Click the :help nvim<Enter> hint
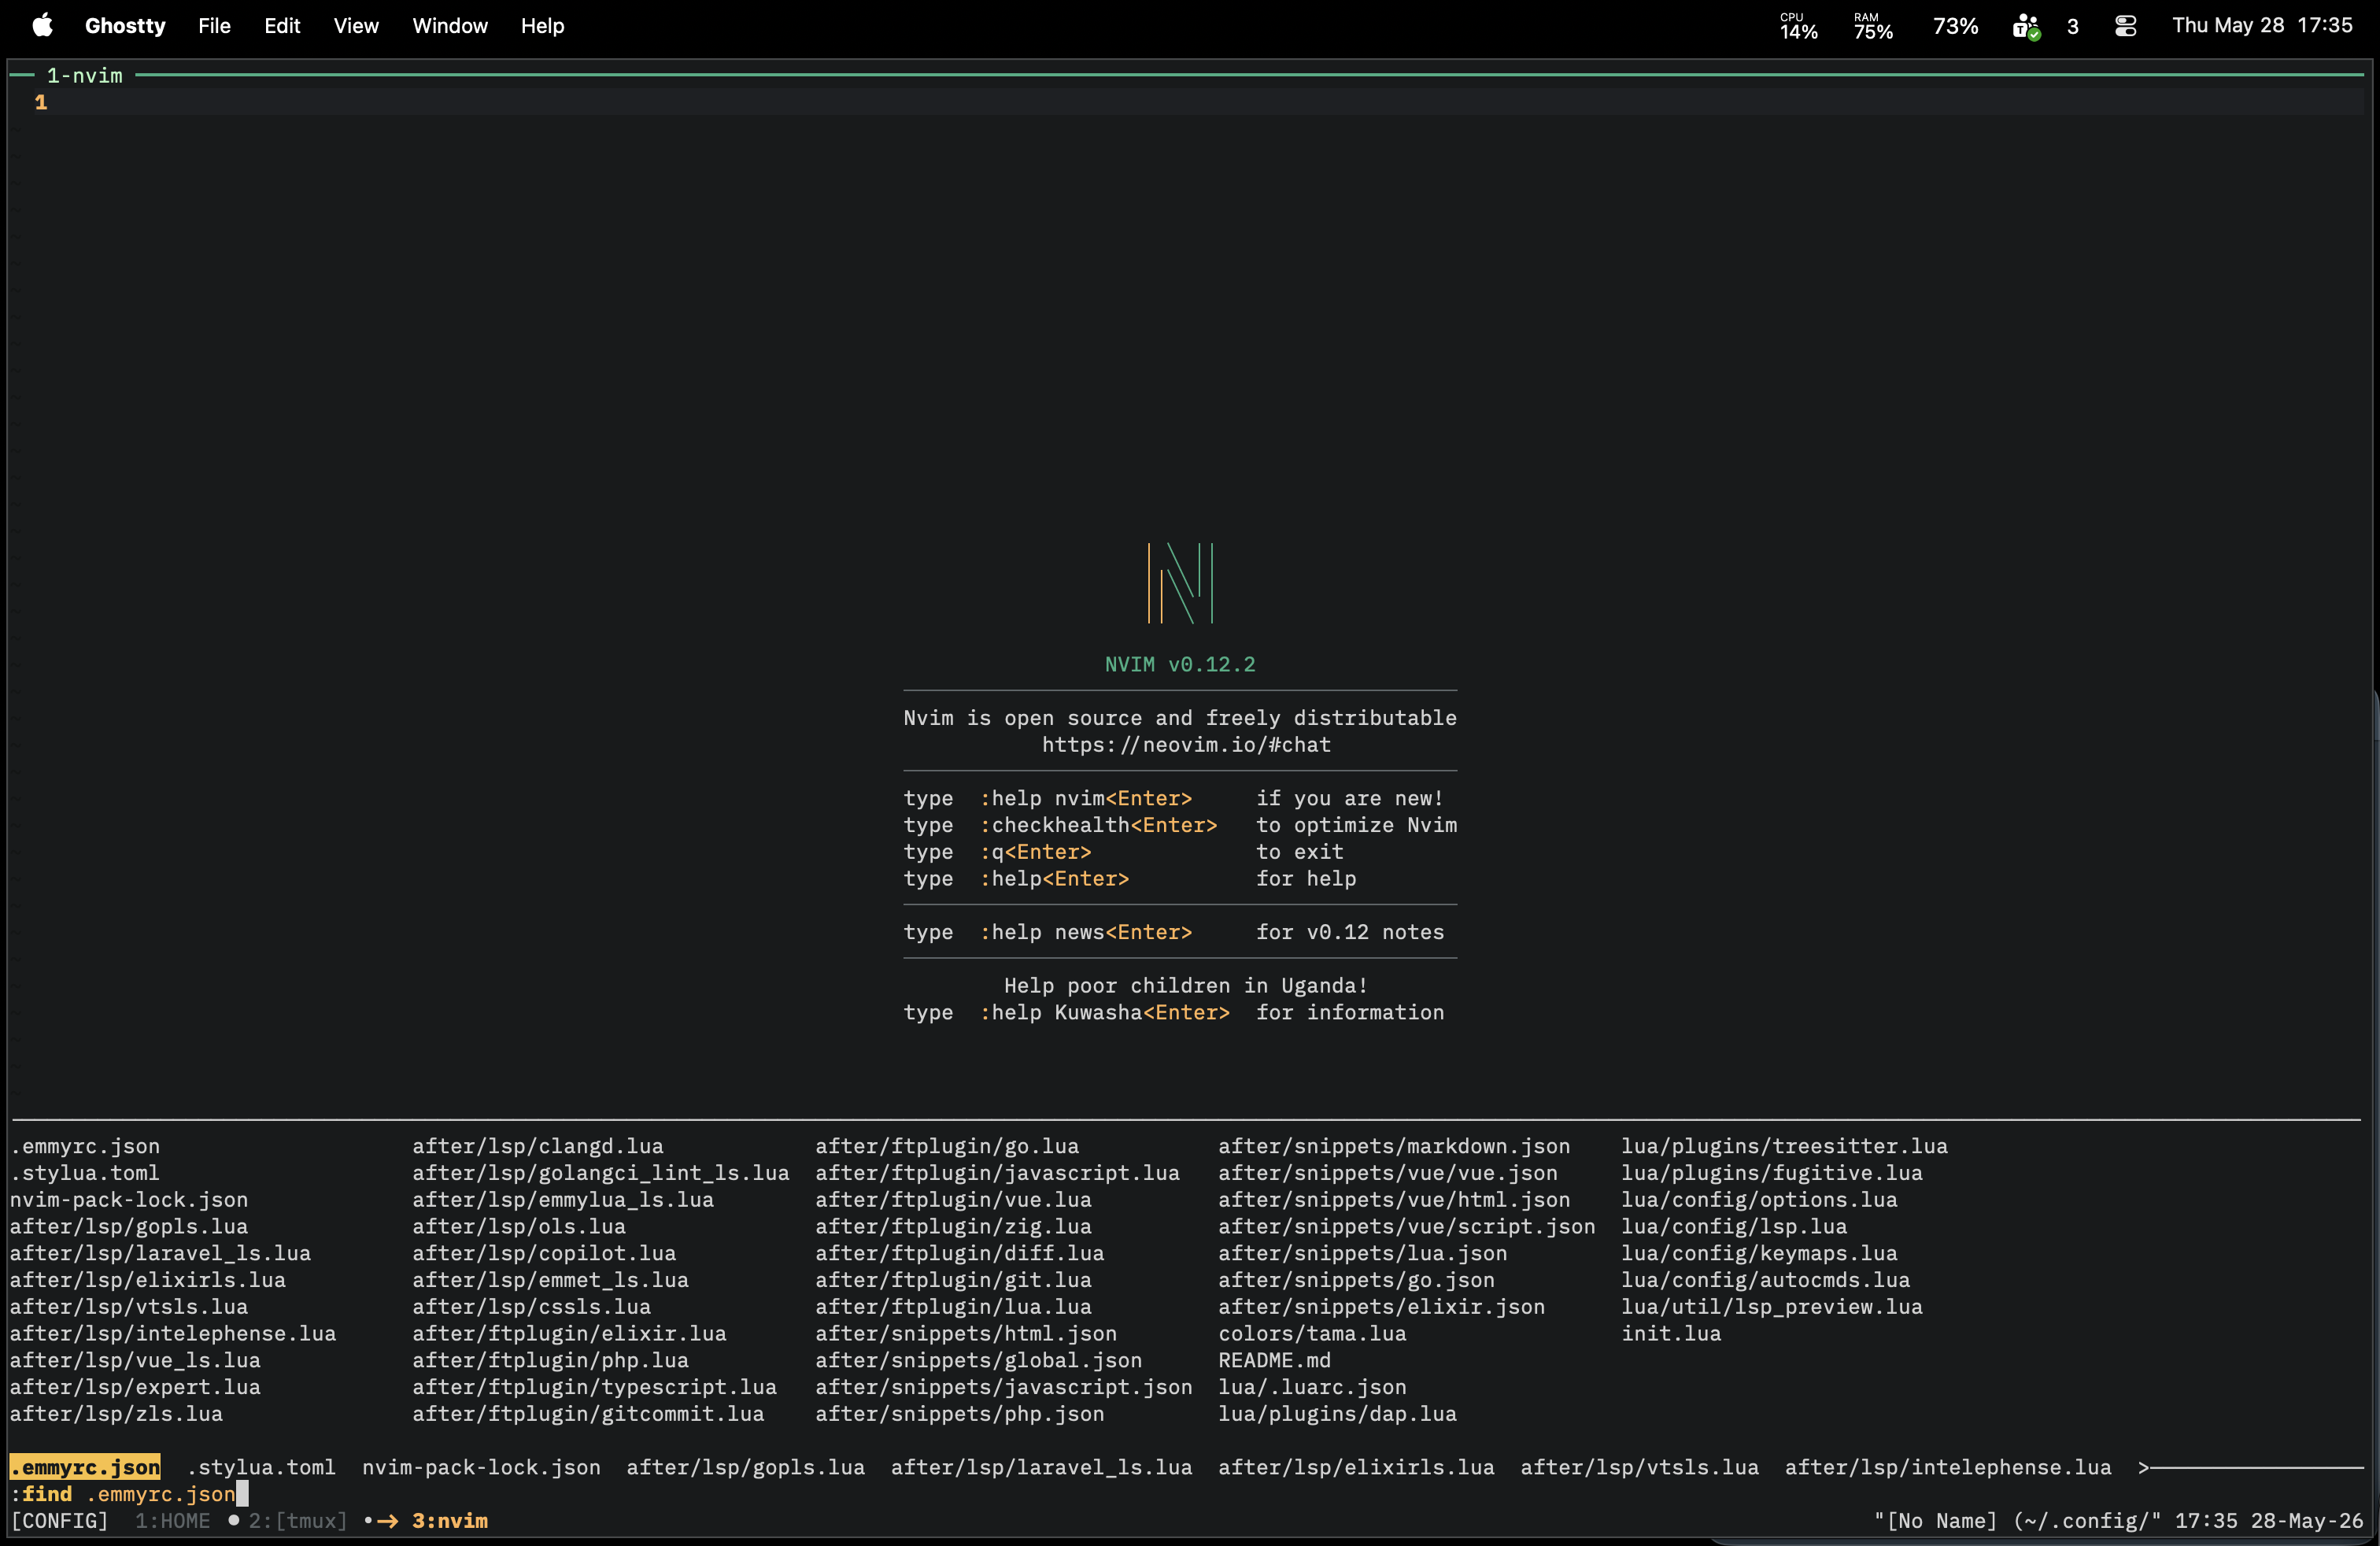2380x1546 pixels. (1085, 798)
